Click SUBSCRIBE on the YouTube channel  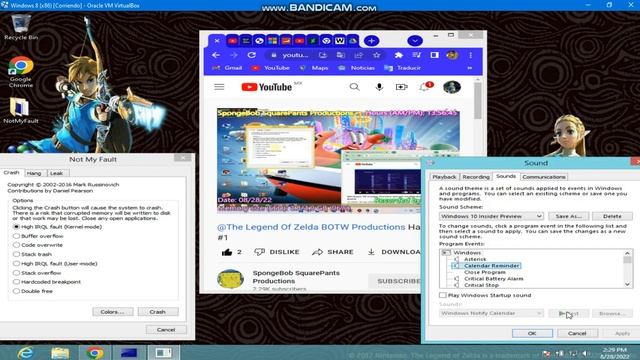(395, 281)
